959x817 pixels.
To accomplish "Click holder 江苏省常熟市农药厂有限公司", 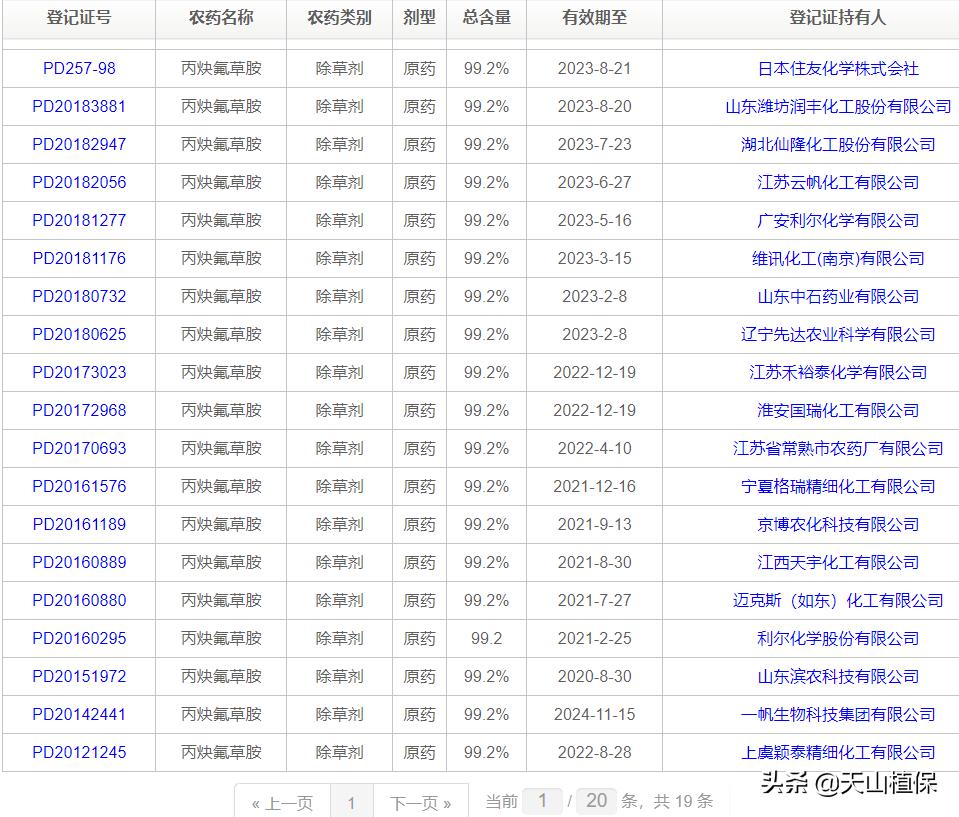I will click(838, 449).
